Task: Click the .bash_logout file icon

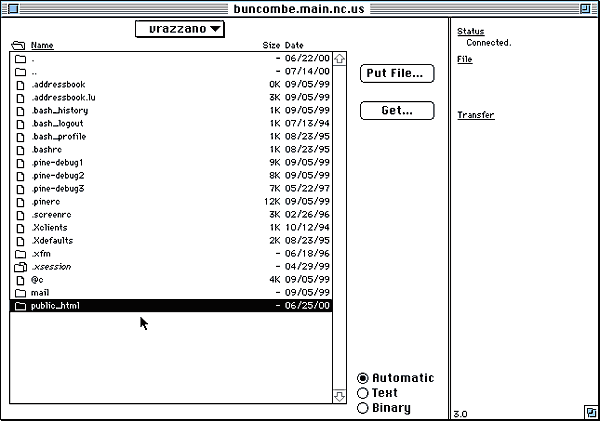Action: tap(20, 124)
